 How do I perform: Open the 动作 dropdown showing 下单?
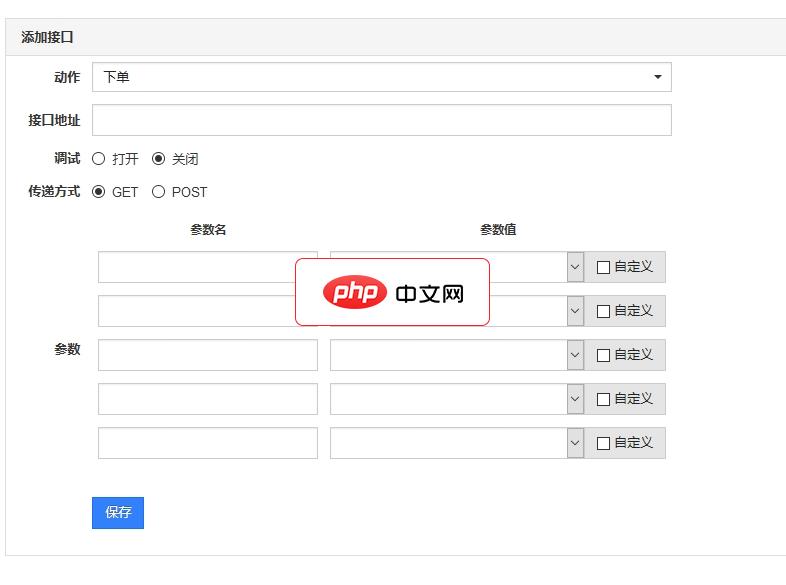tap(381, 77)
